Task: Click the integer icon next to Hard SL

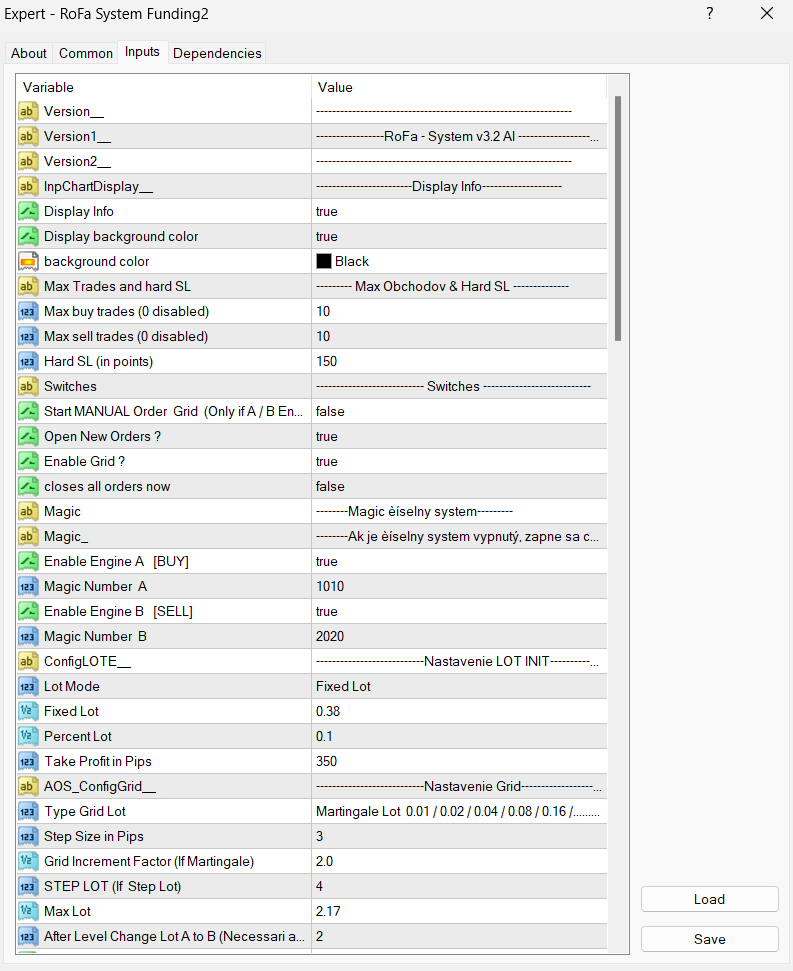Action: click(28, 361)
